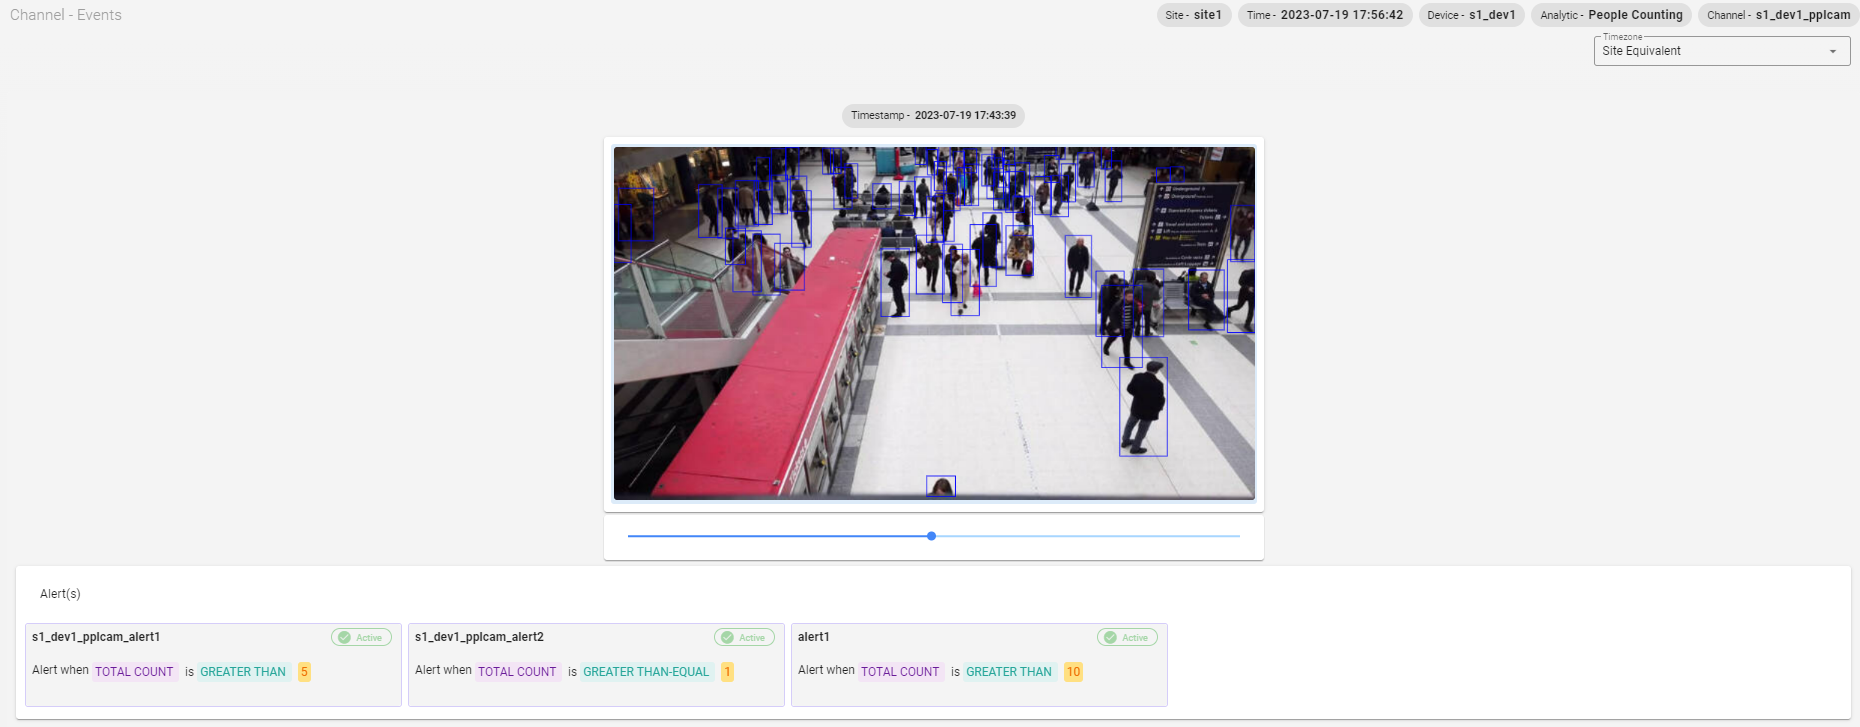The width and height of the screenshot is (1860, 727).
Task: Click the threshold value 1 badge
Action: 727,672
